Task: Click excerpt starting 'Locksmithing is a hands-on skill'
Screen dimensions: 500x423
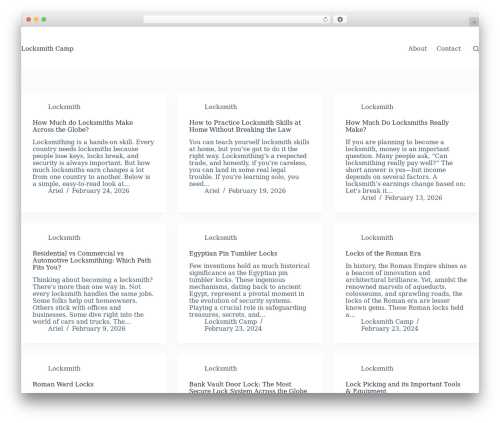Action: (93, 163)
